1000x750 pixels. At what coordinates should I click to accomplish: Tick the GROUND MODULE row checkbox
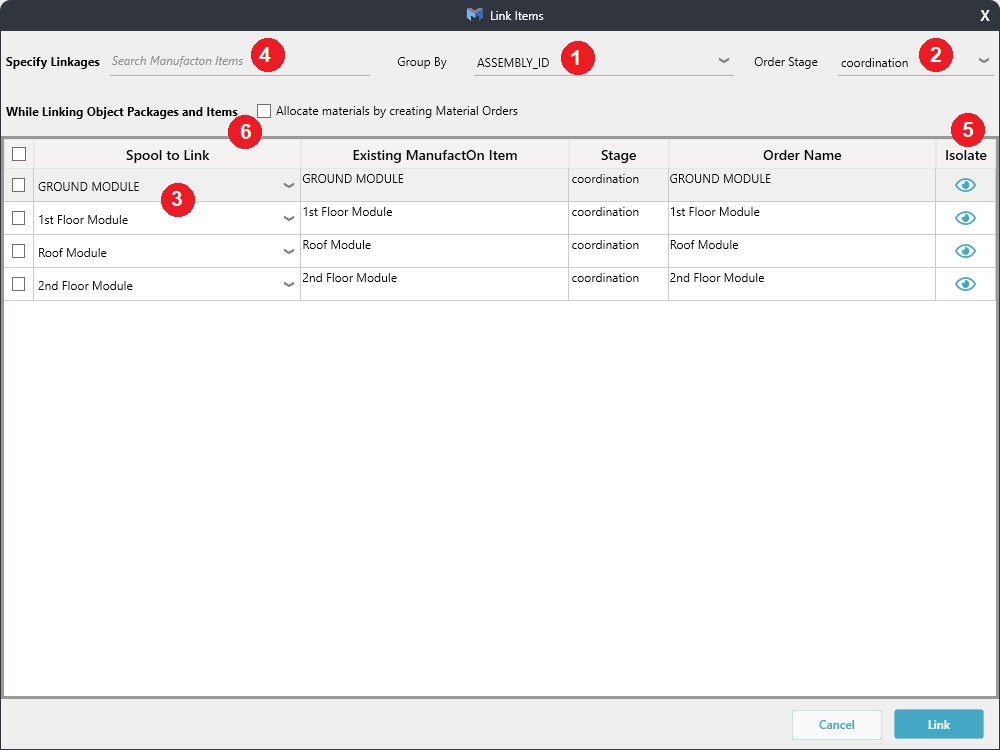tap(19, 185)
